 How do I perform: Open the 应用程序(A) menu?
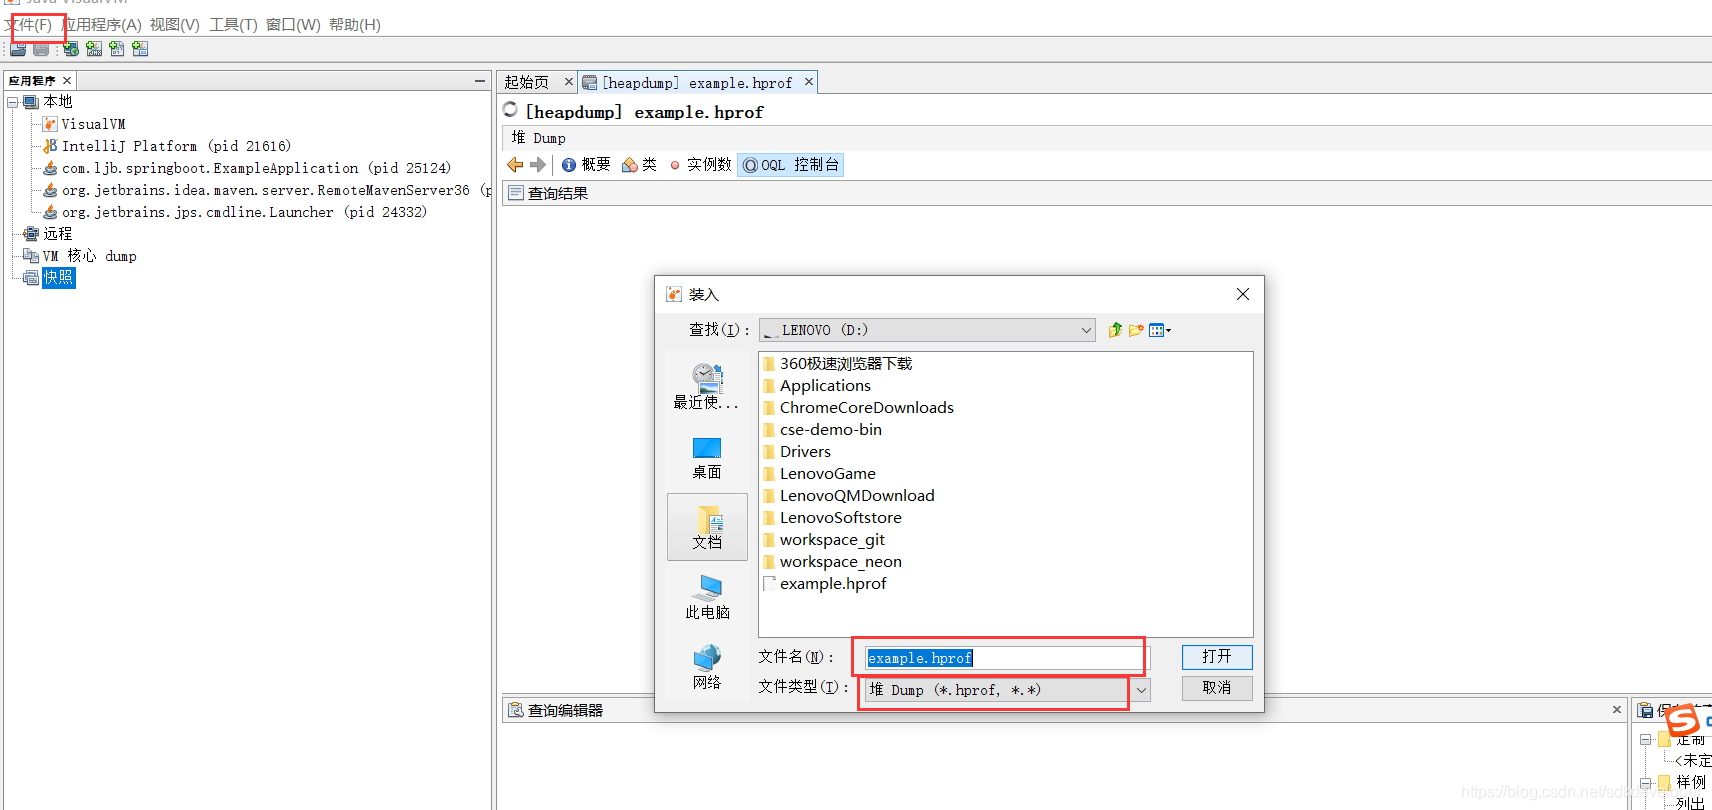[102, 25]
